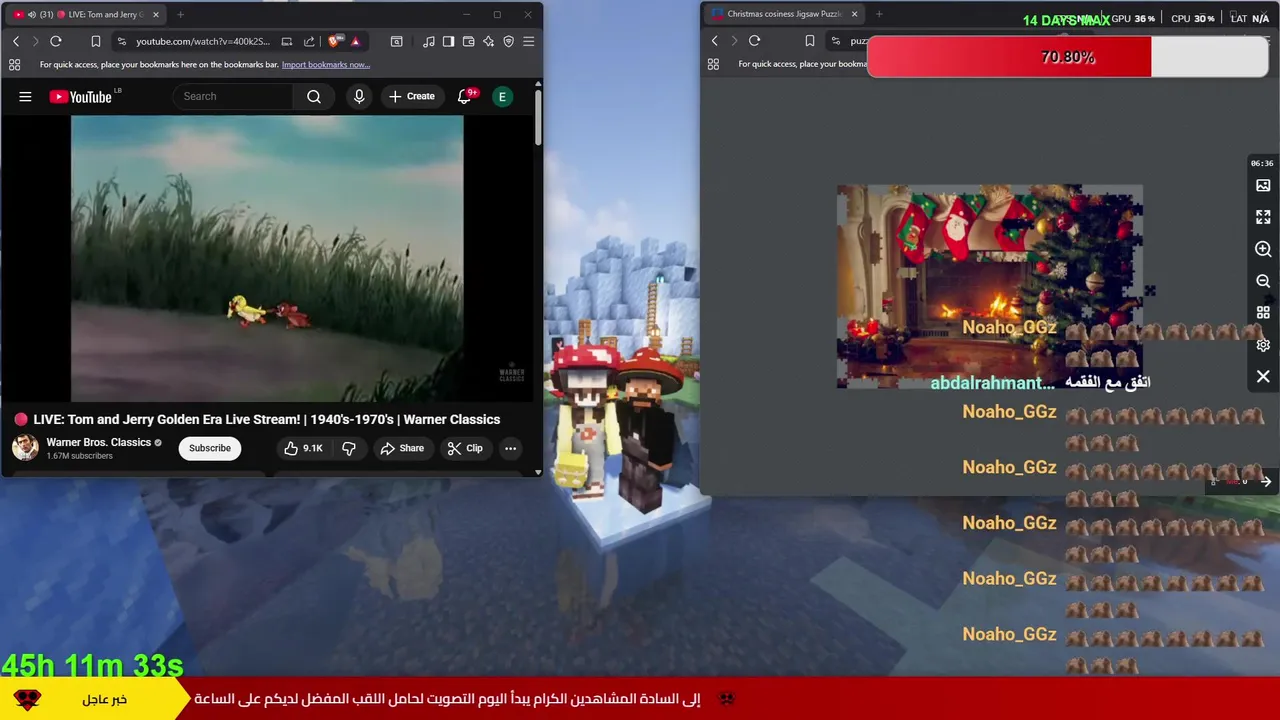Zoom out on the jigsaw puzzle
The height and width of the screenshot is (720, 1280).
pos(1263,281)
